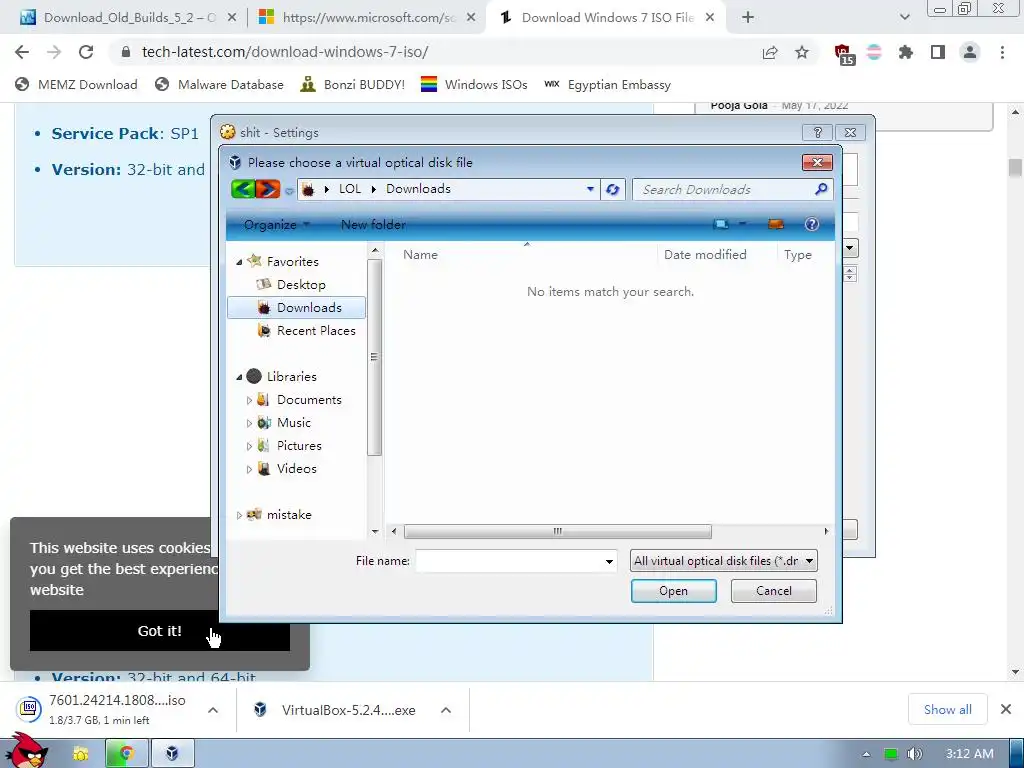Change the view icon in file dialog toolbar
Viewport: 1024px width, 768px height.
[721, 225]
